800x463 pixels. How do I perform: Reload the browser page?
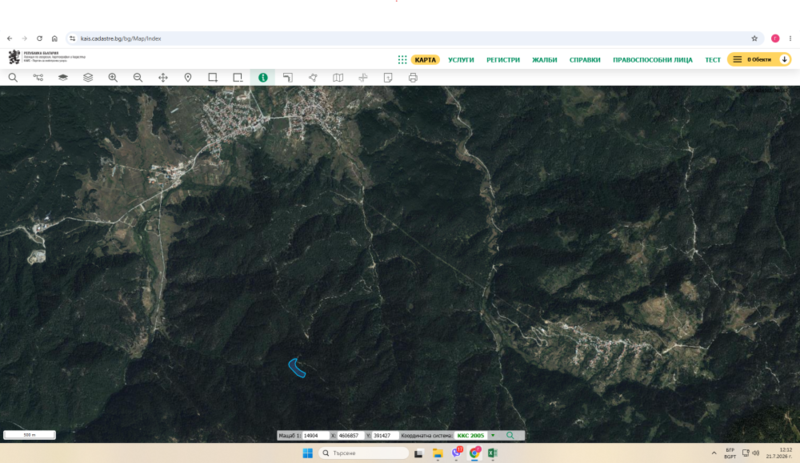point(39,38)
